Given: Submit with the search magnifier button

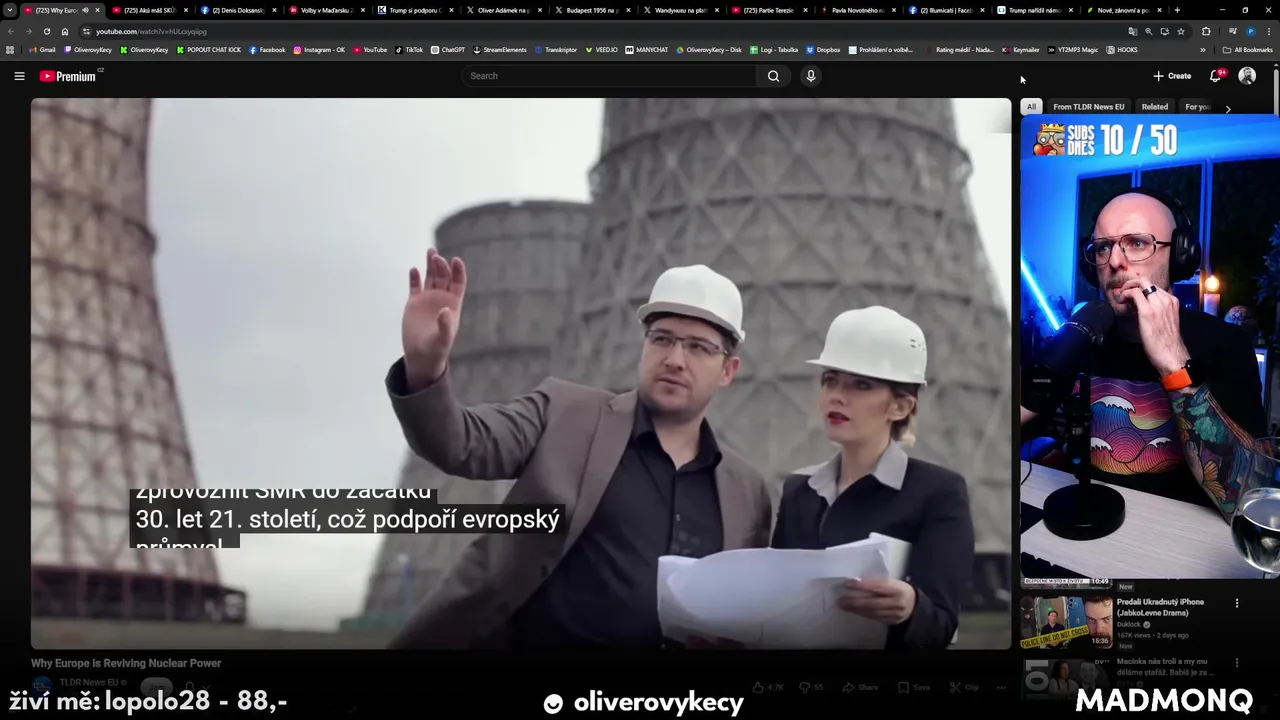Looking at the screenshot, I should point(773,76).
